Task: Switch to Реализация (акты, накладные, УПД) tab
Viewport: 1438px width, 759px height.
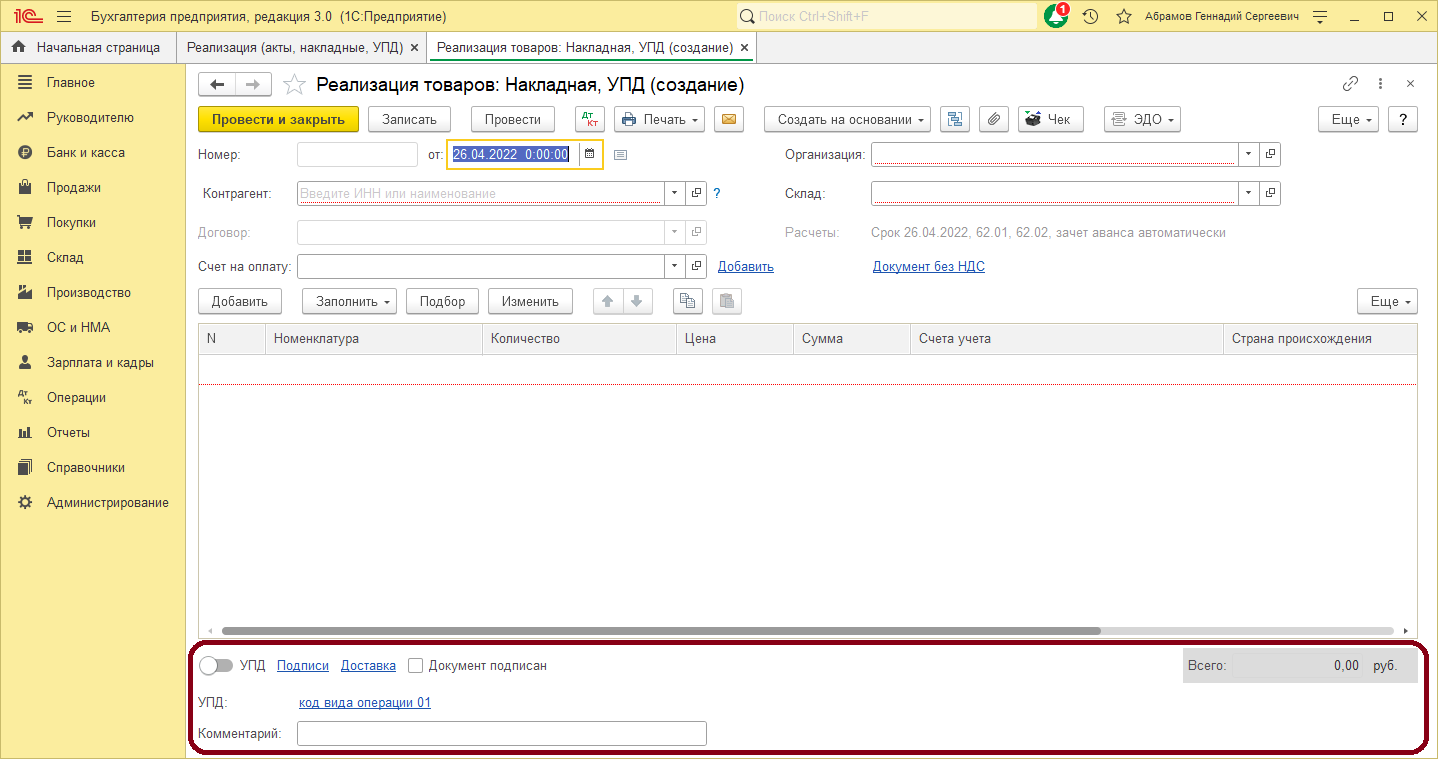Action: [295, 46]
